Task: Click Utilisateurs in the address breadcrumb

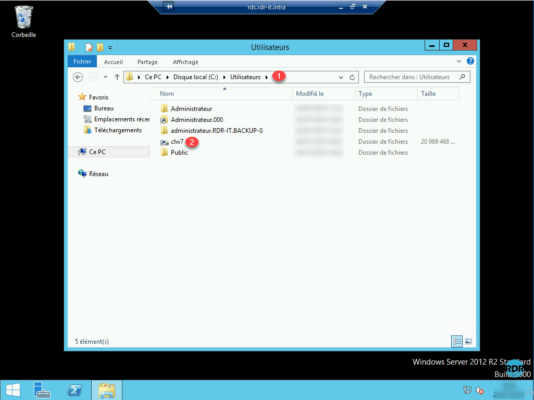Action: pos(245,77)
